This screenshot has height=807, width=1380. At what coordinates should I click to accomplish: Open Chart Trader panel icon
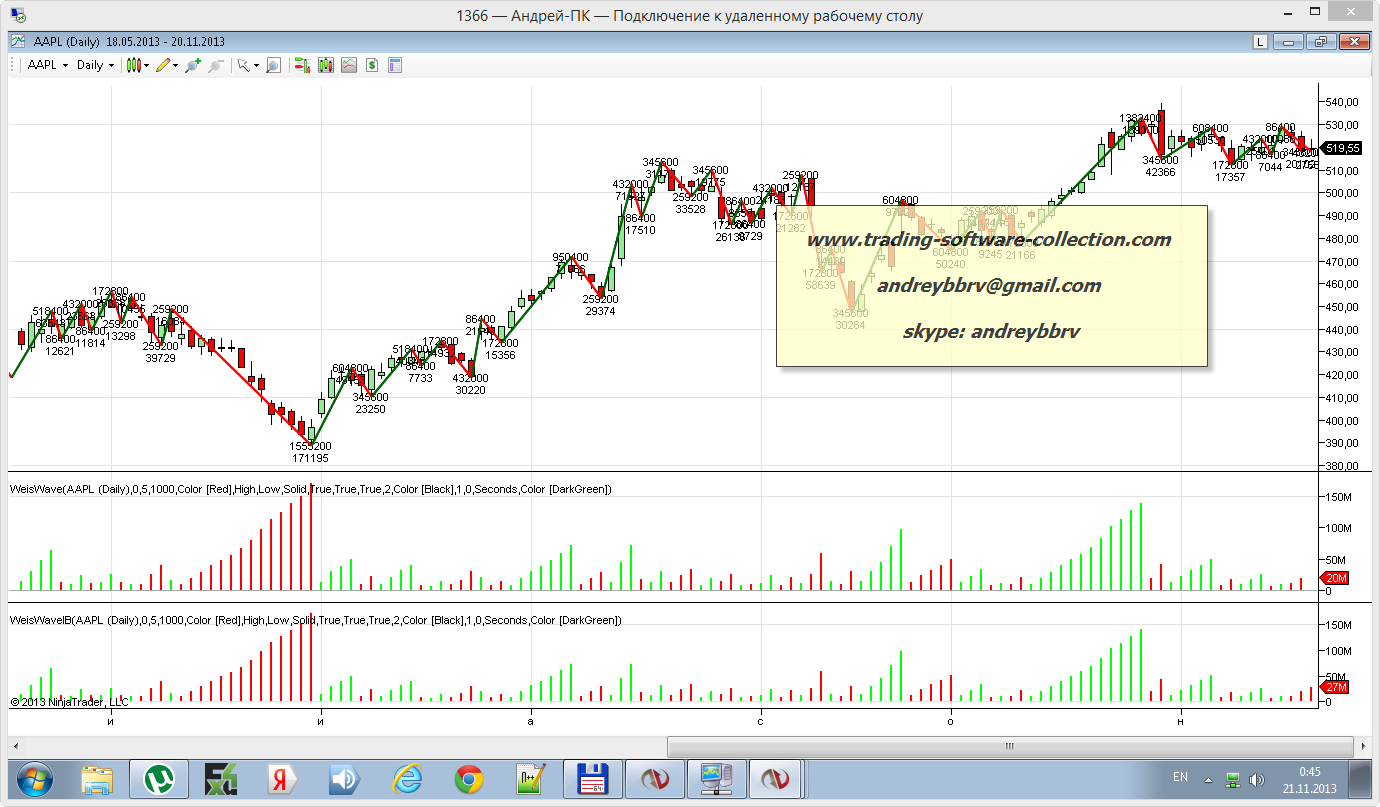click(x=301, y=65)
